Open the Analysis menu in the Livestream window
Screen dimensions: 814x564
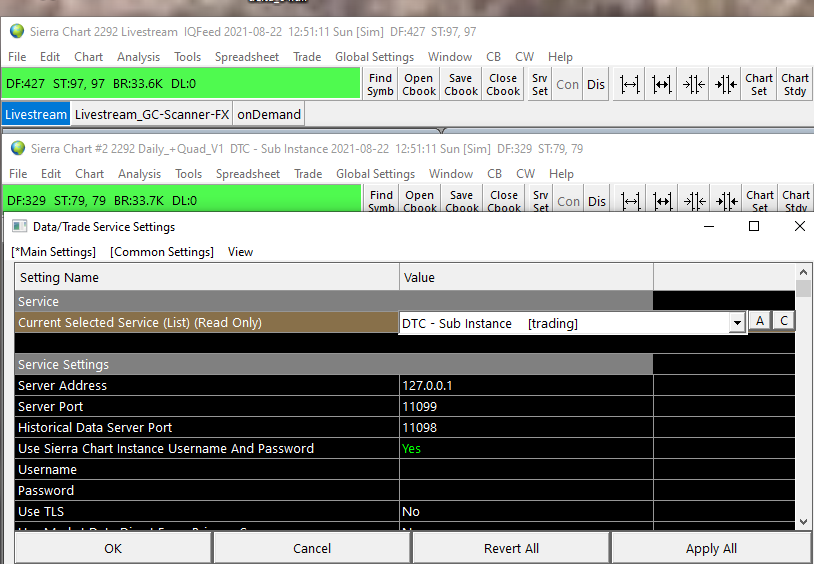point(138,57)
